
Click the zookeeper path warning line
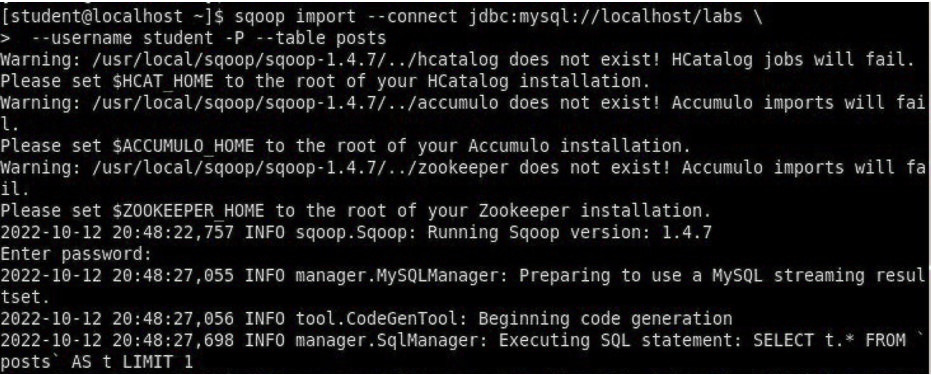point(463,178)
